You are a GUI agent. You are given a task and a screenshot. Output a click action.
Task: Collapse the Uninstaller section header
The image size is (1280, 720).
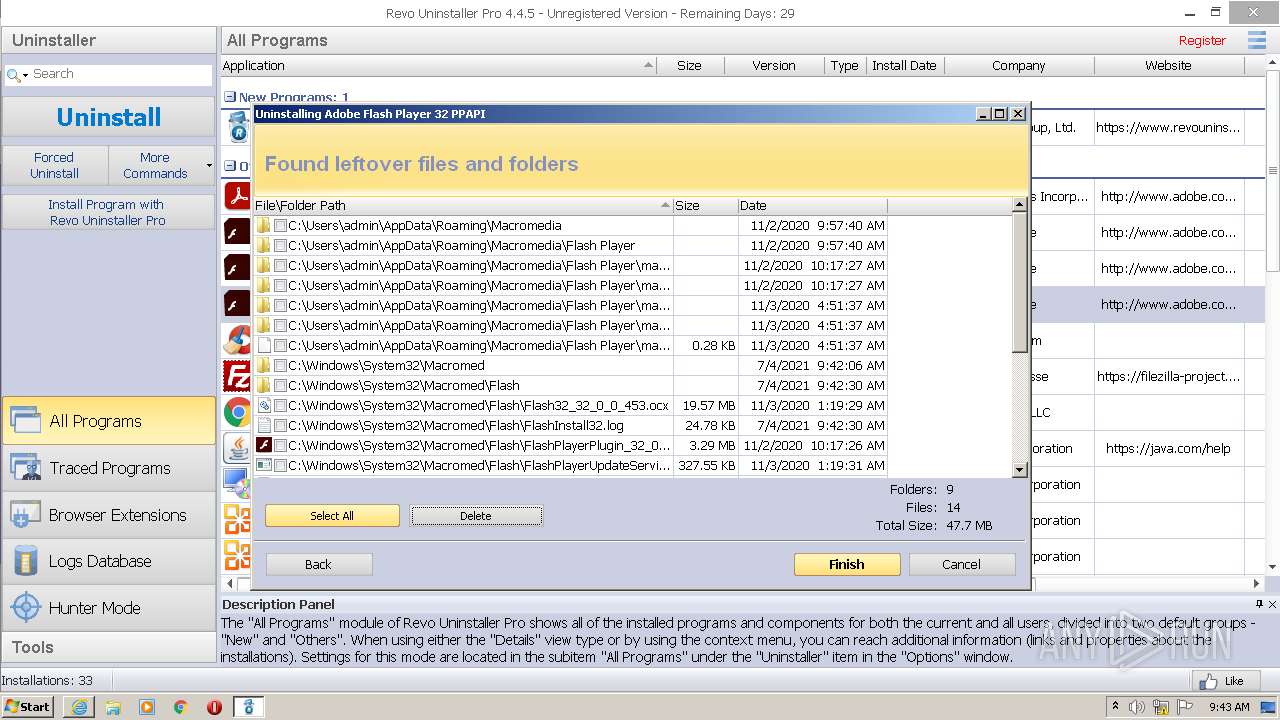[x=108, y=40]
